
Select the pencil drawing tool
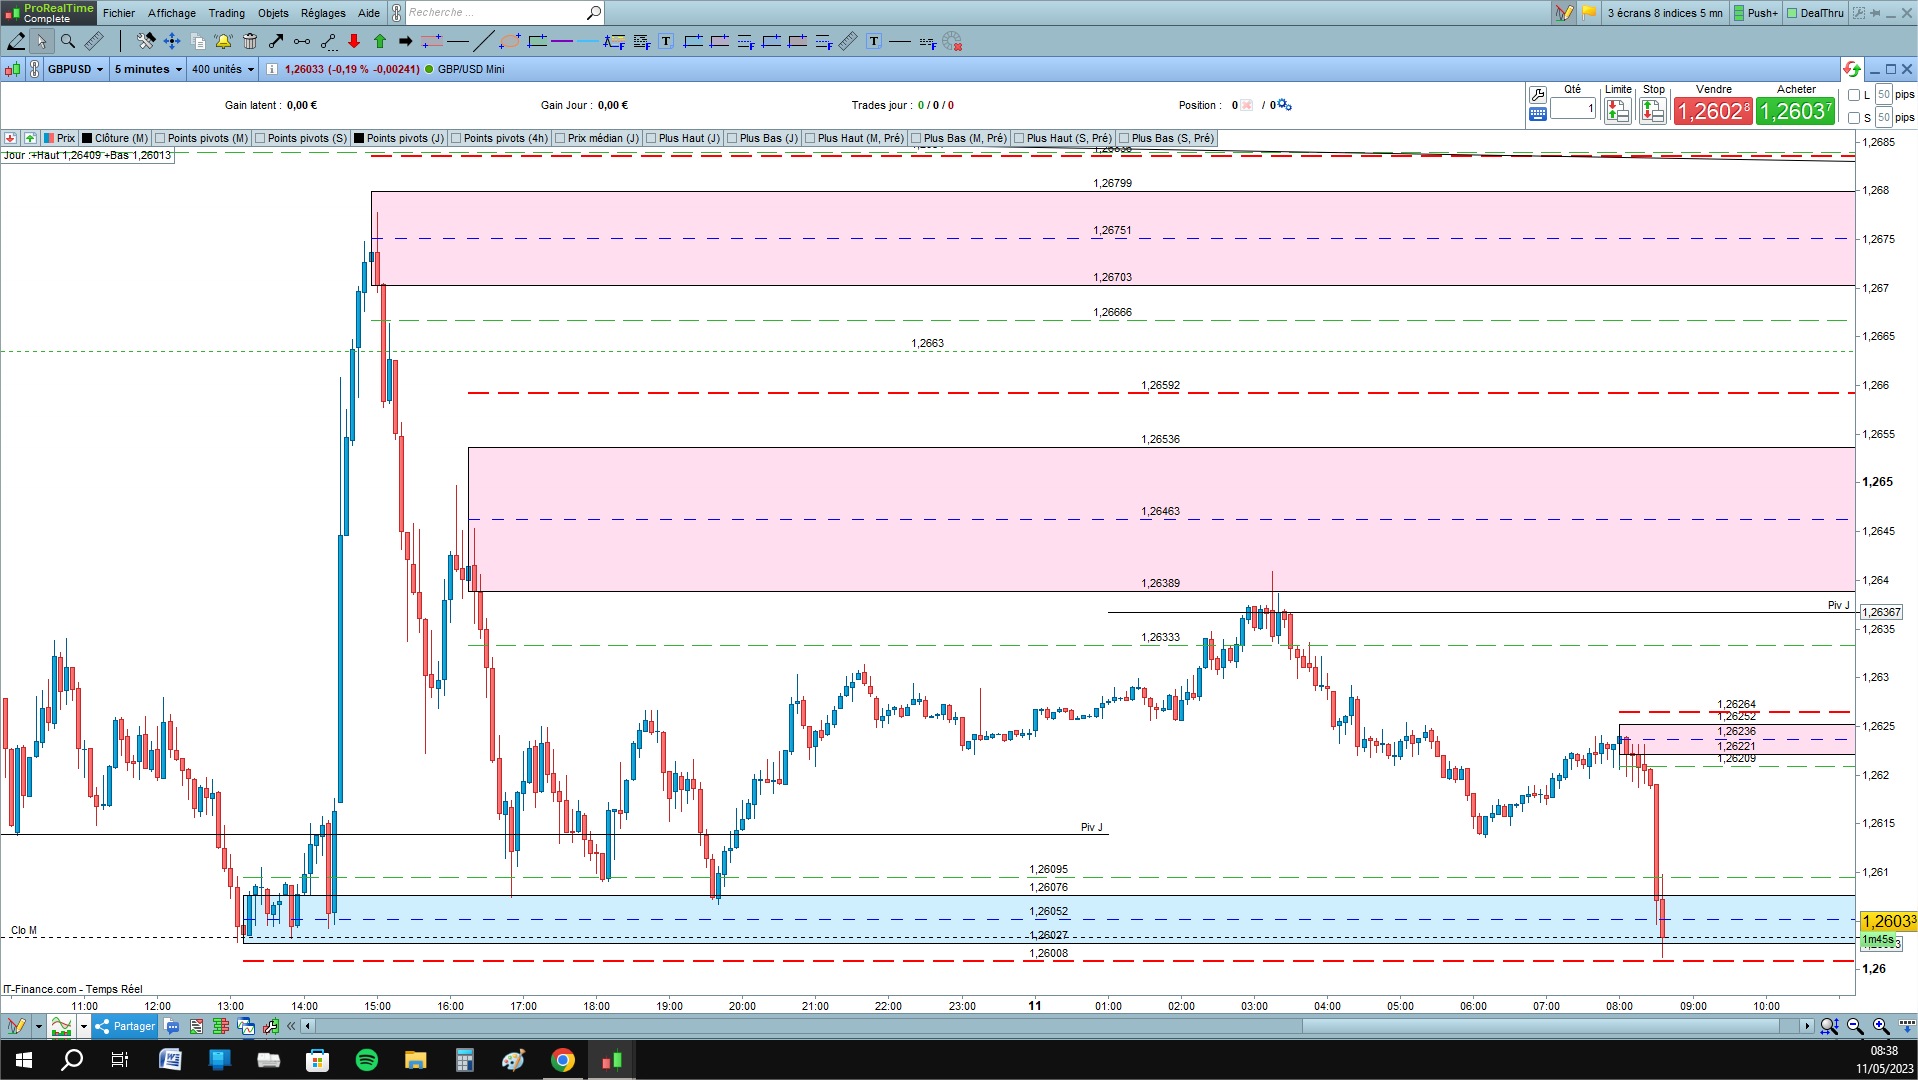(x=16, y=41)
